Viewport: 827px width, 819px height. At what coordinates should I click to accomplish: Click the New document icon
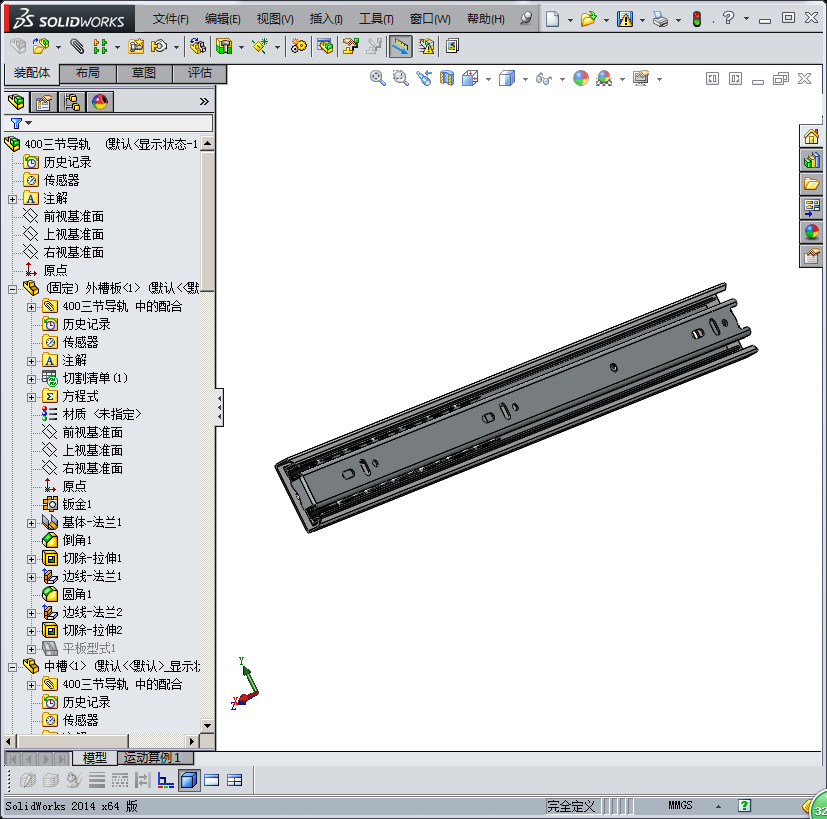pyautogui.click(x=552, y=20)
